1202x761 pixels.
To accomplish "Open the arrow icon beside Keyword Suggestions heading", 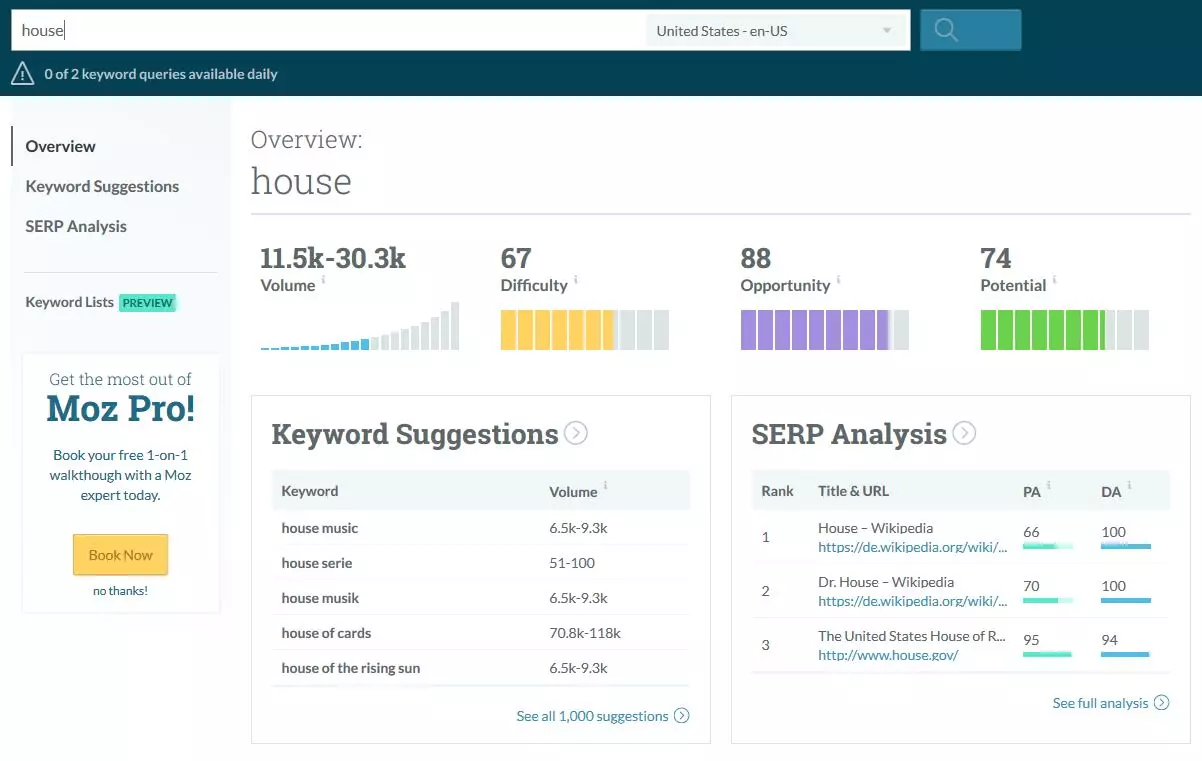I will click(575, 433).
